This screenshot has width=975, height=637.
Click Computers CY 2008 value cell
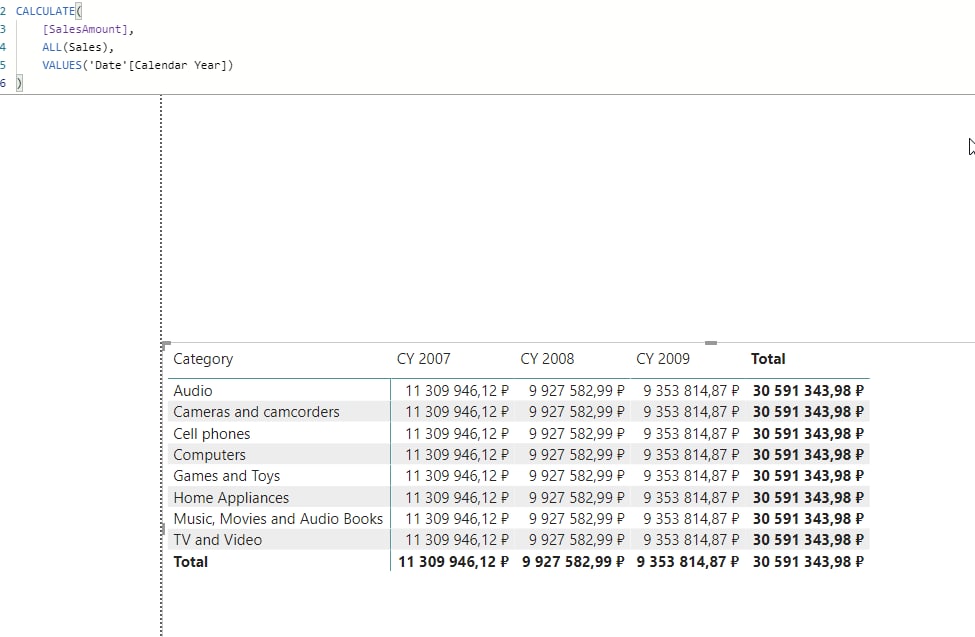coord(576,455)
